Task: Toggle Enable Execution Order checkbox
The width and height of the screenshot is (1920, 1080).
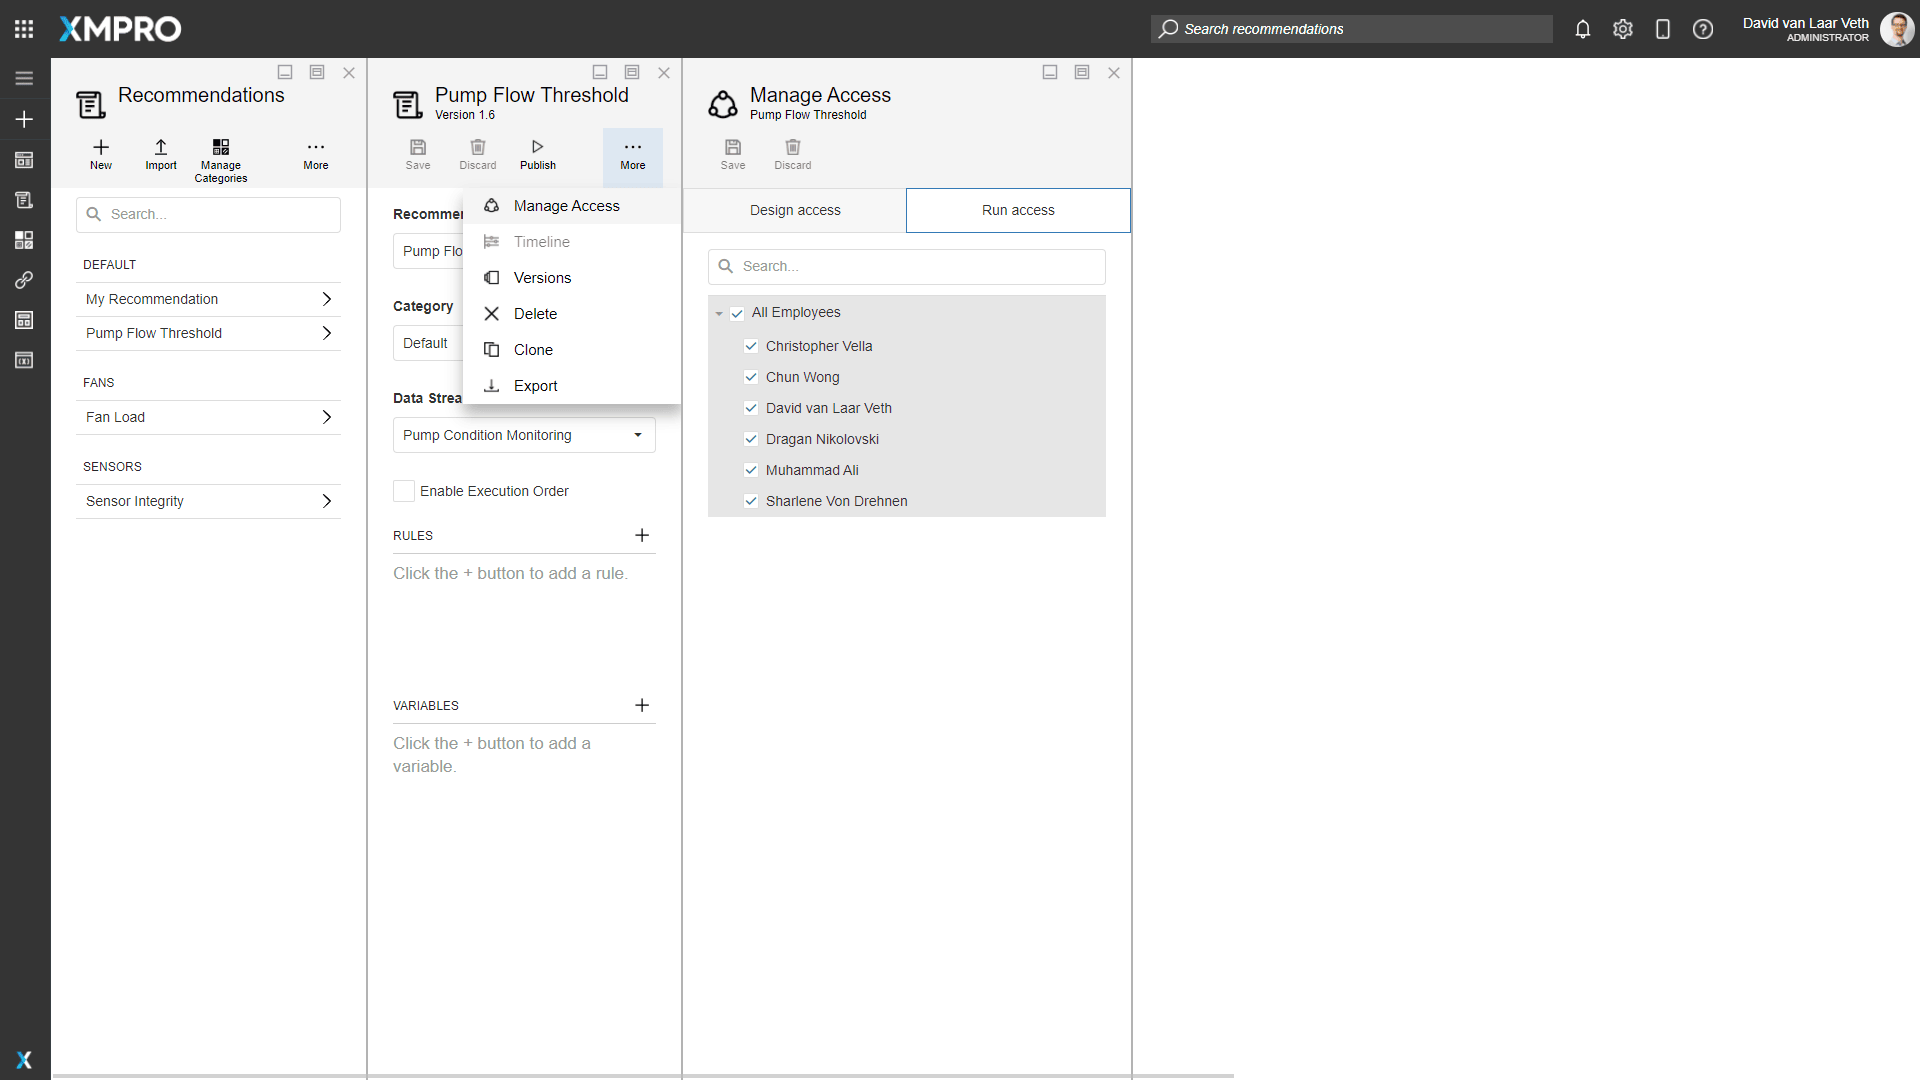Action: tap(404, 491)
